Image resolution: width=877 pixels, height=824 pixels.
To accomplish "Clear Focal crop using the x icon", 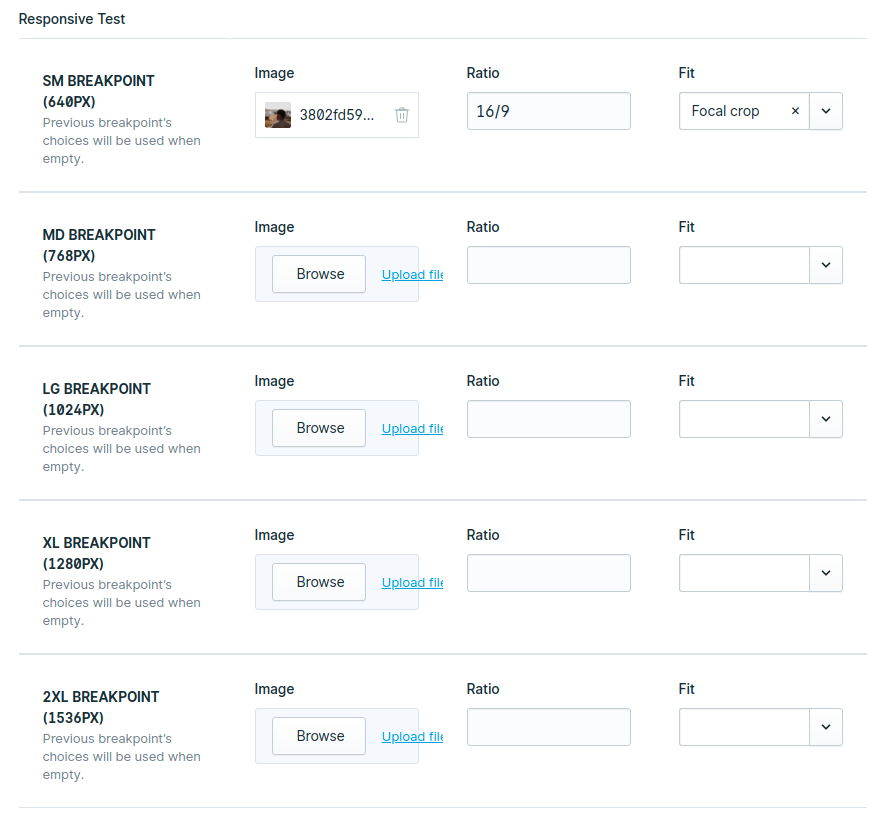I will pyautogui.click(x=795, y=111).
